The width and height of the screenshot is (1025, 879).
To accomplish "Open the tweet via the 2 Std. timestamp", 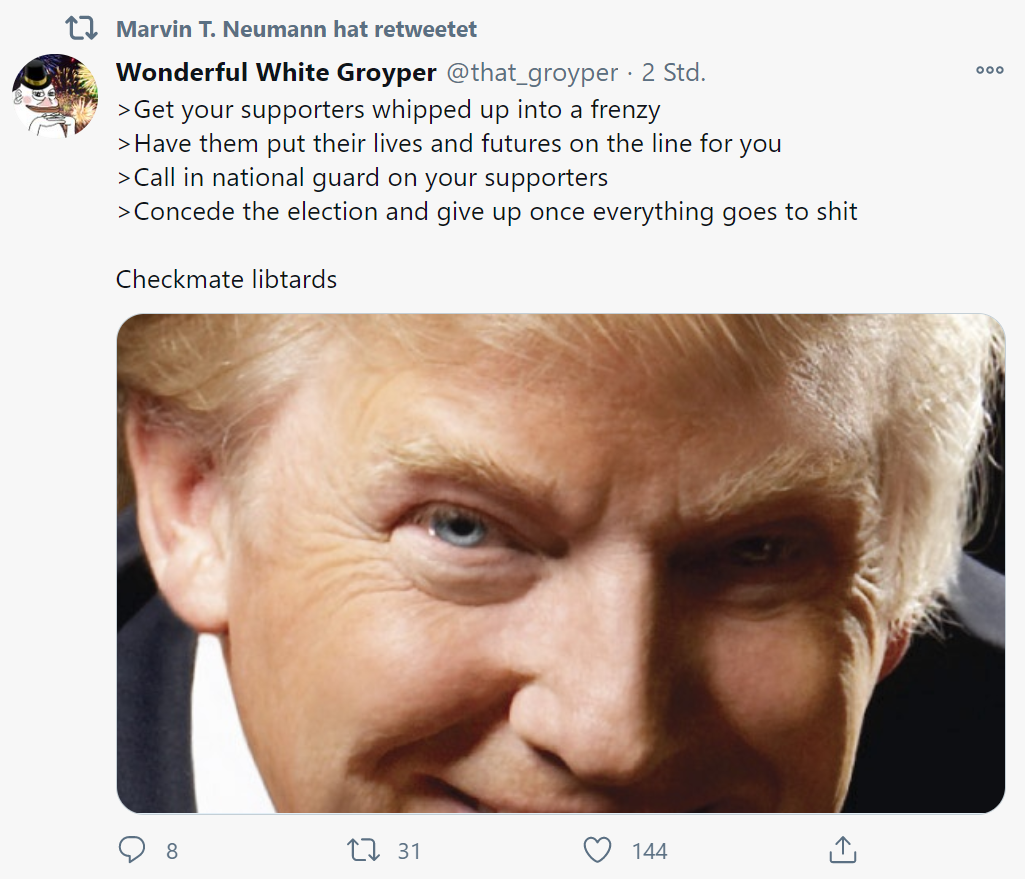I will tap(673, 73).
